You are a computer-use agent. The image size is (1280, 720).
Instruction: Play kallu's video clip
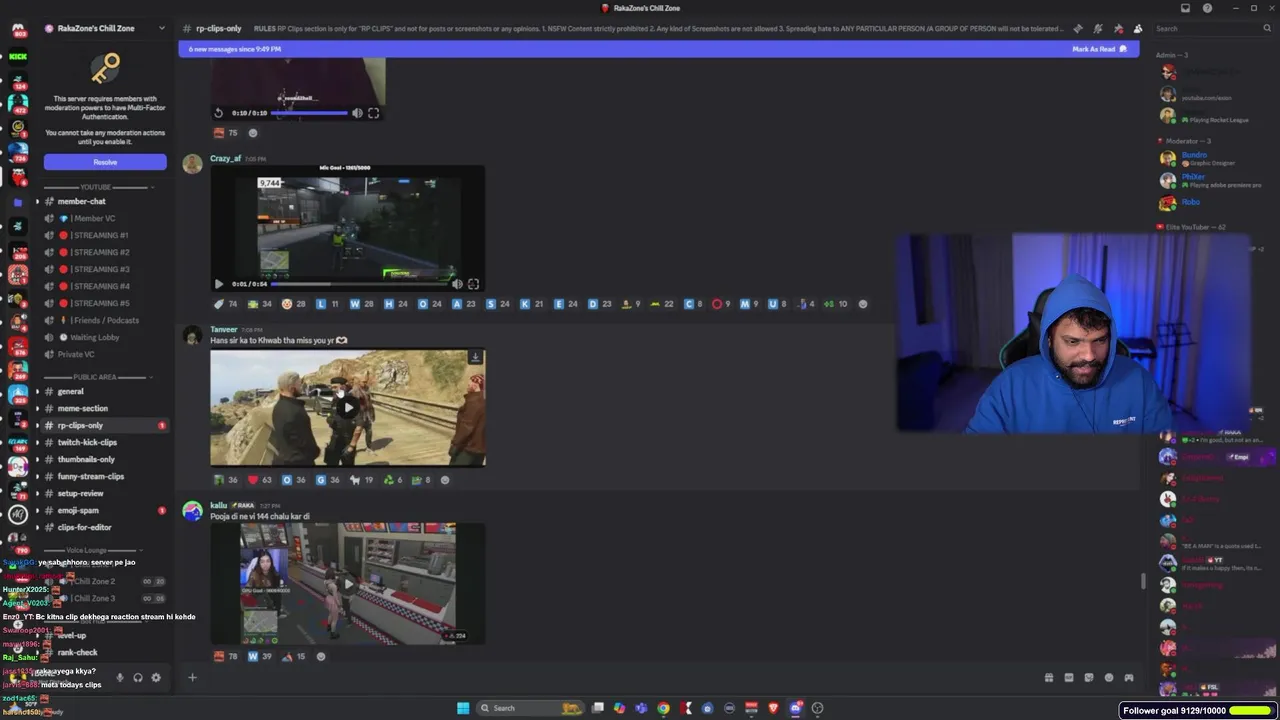(x=348, y=583)
